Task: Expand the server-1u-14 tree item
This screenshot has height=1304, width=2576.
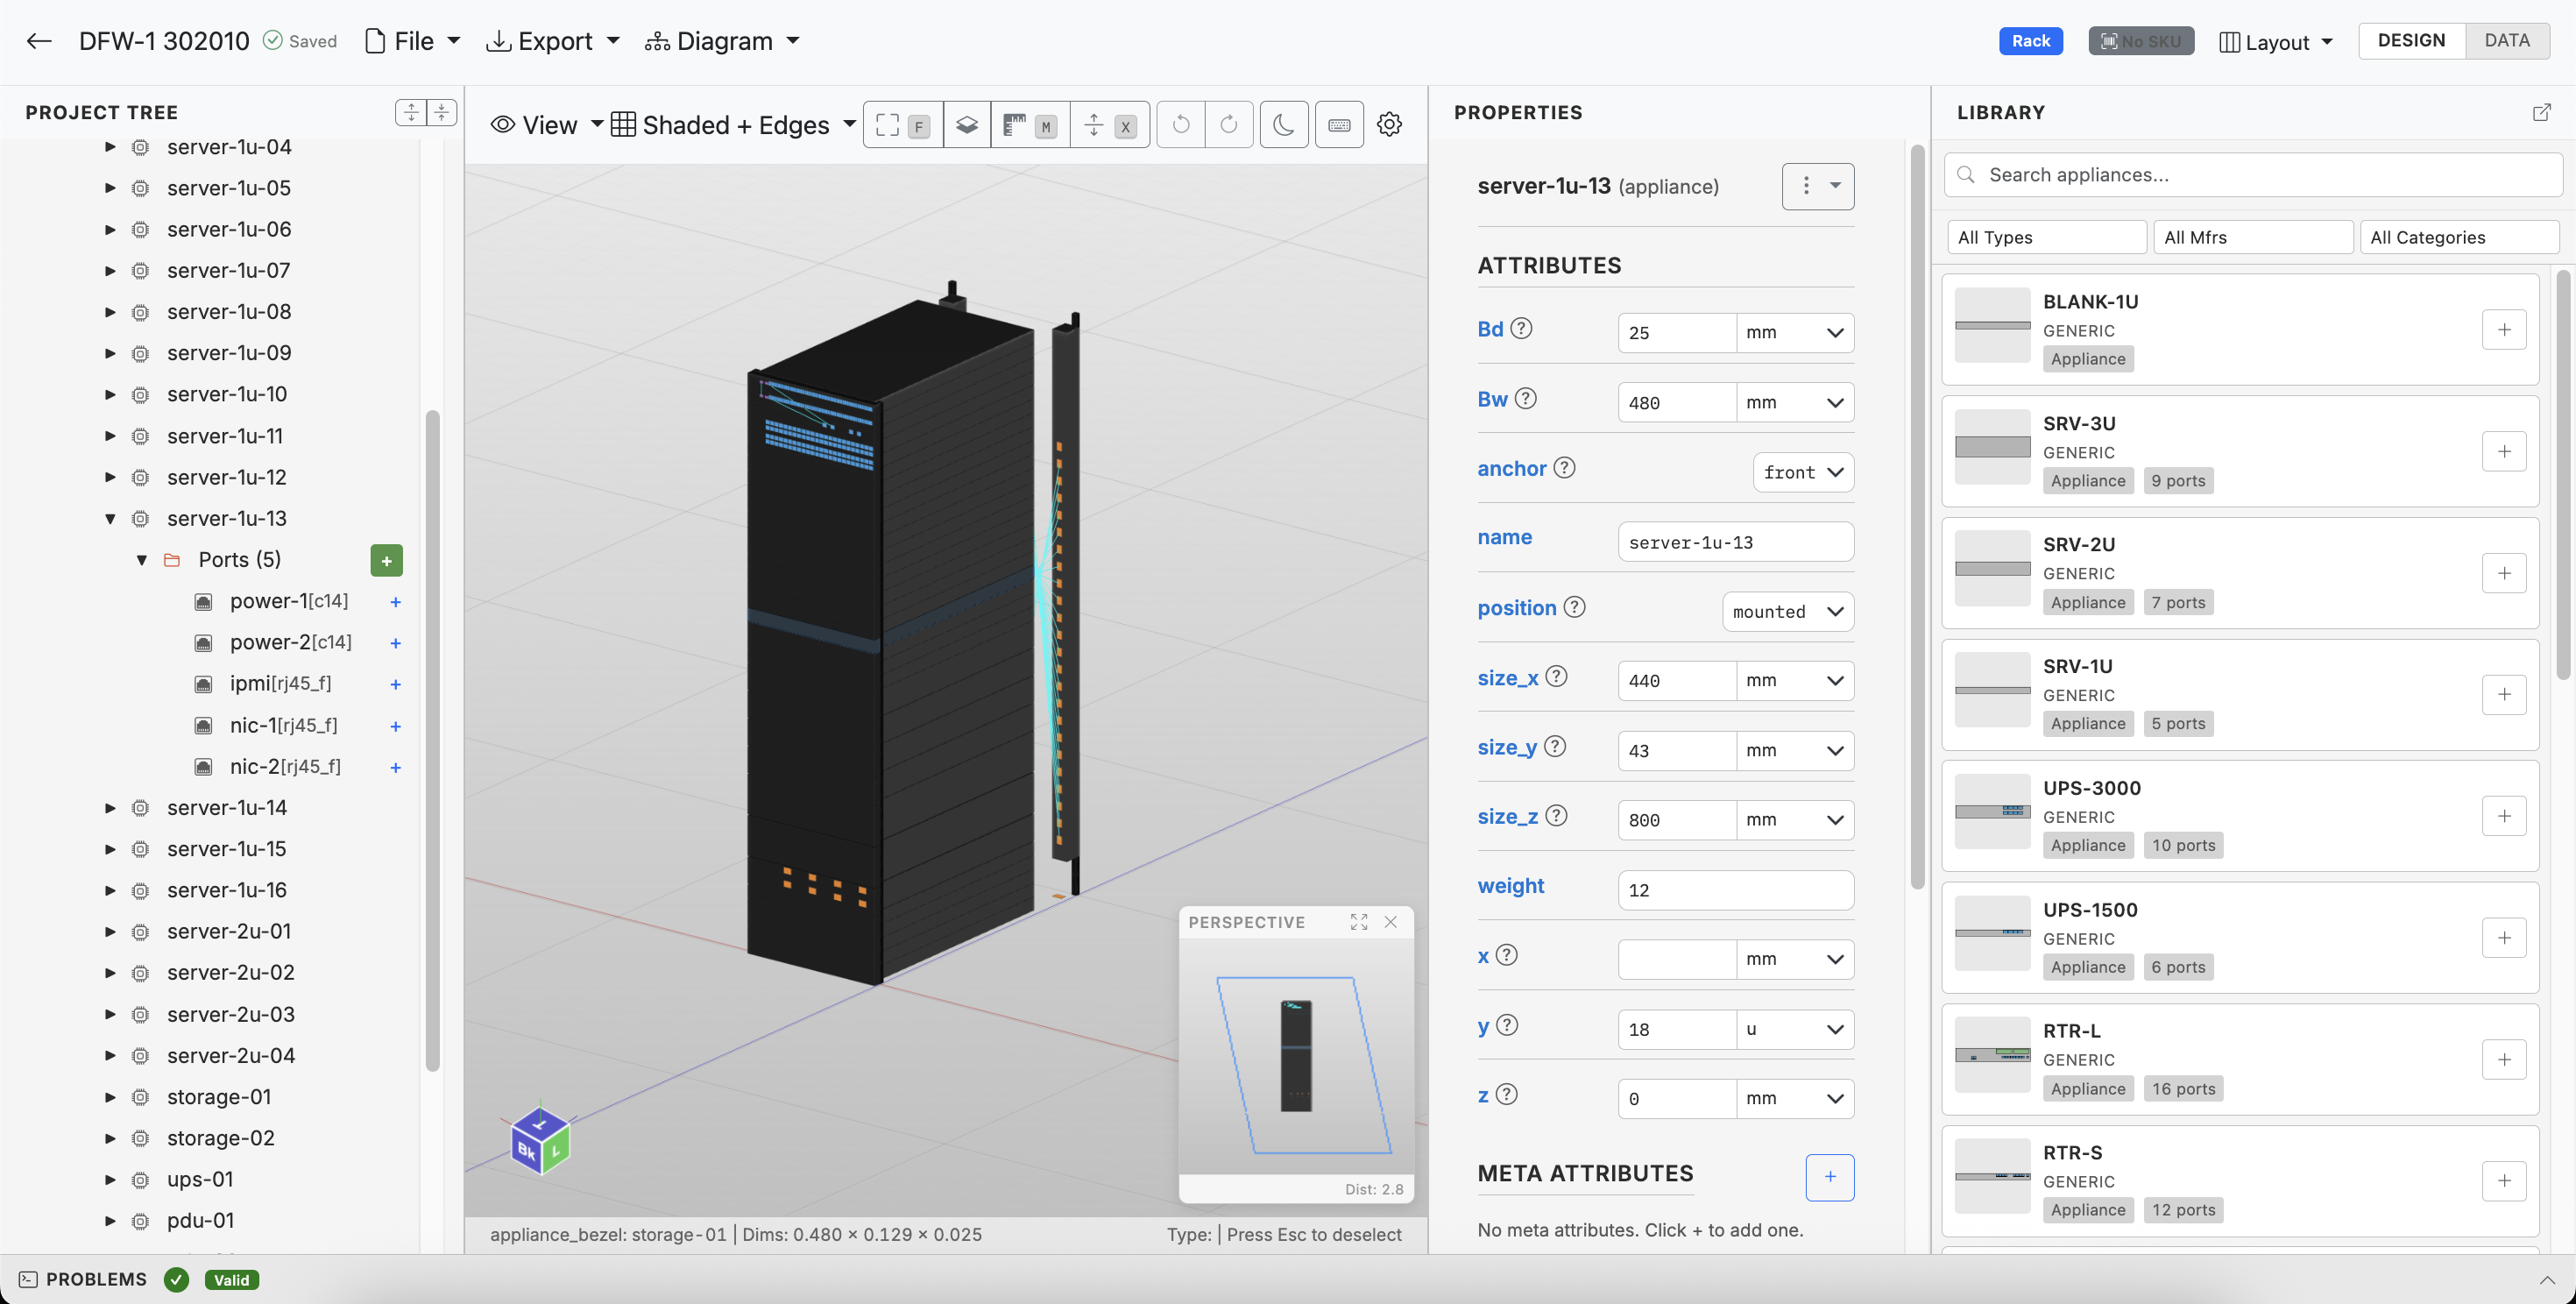Action: [x=110, y=807]
